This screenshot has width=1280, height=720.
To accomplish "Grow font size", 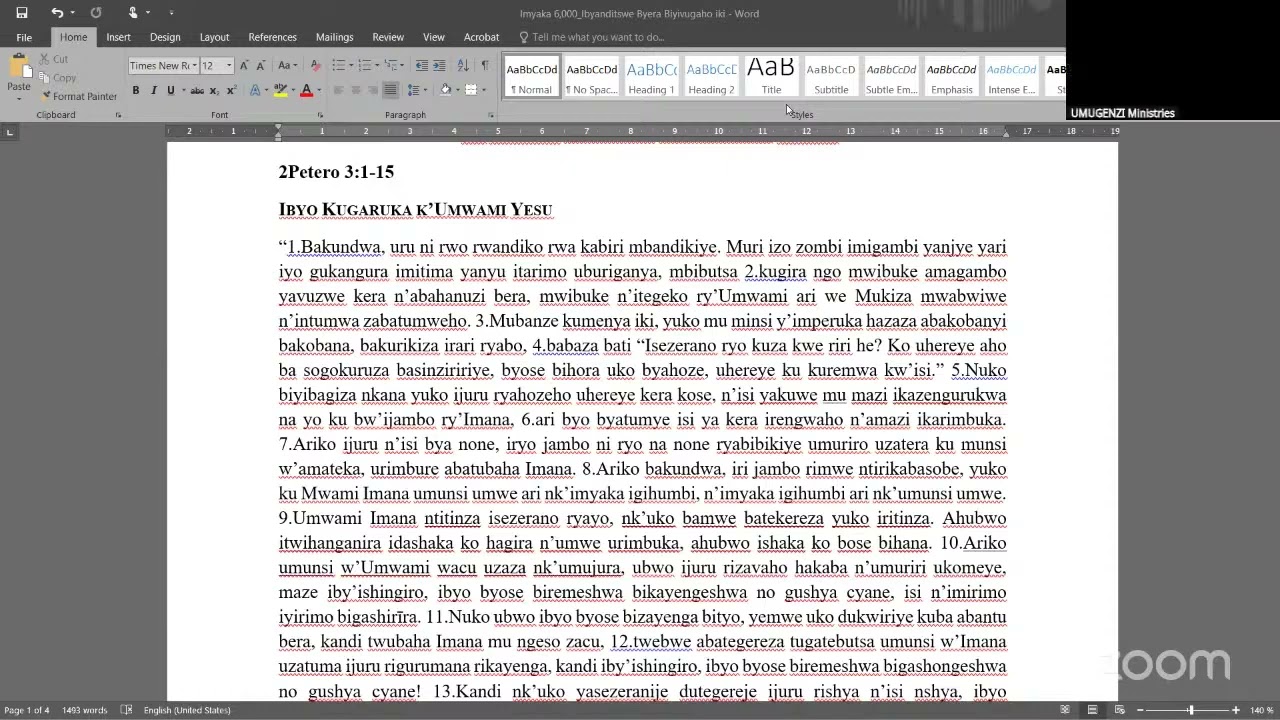I will (244, 66).
